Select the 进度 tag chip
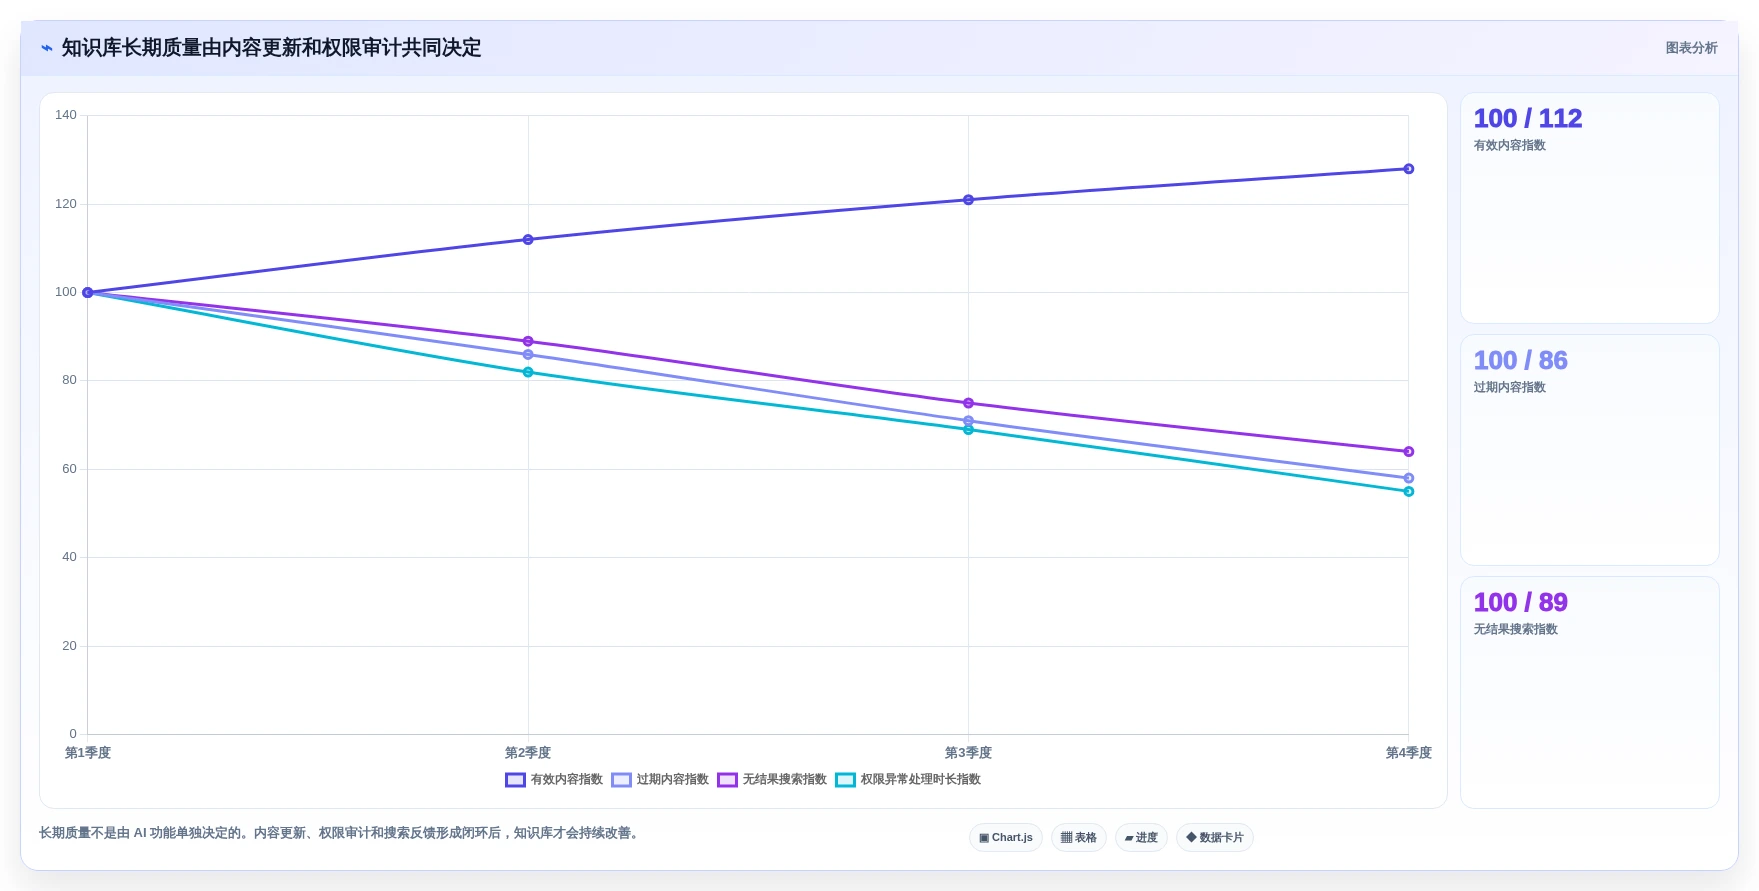1759x891 pixels. point(1141,838)
